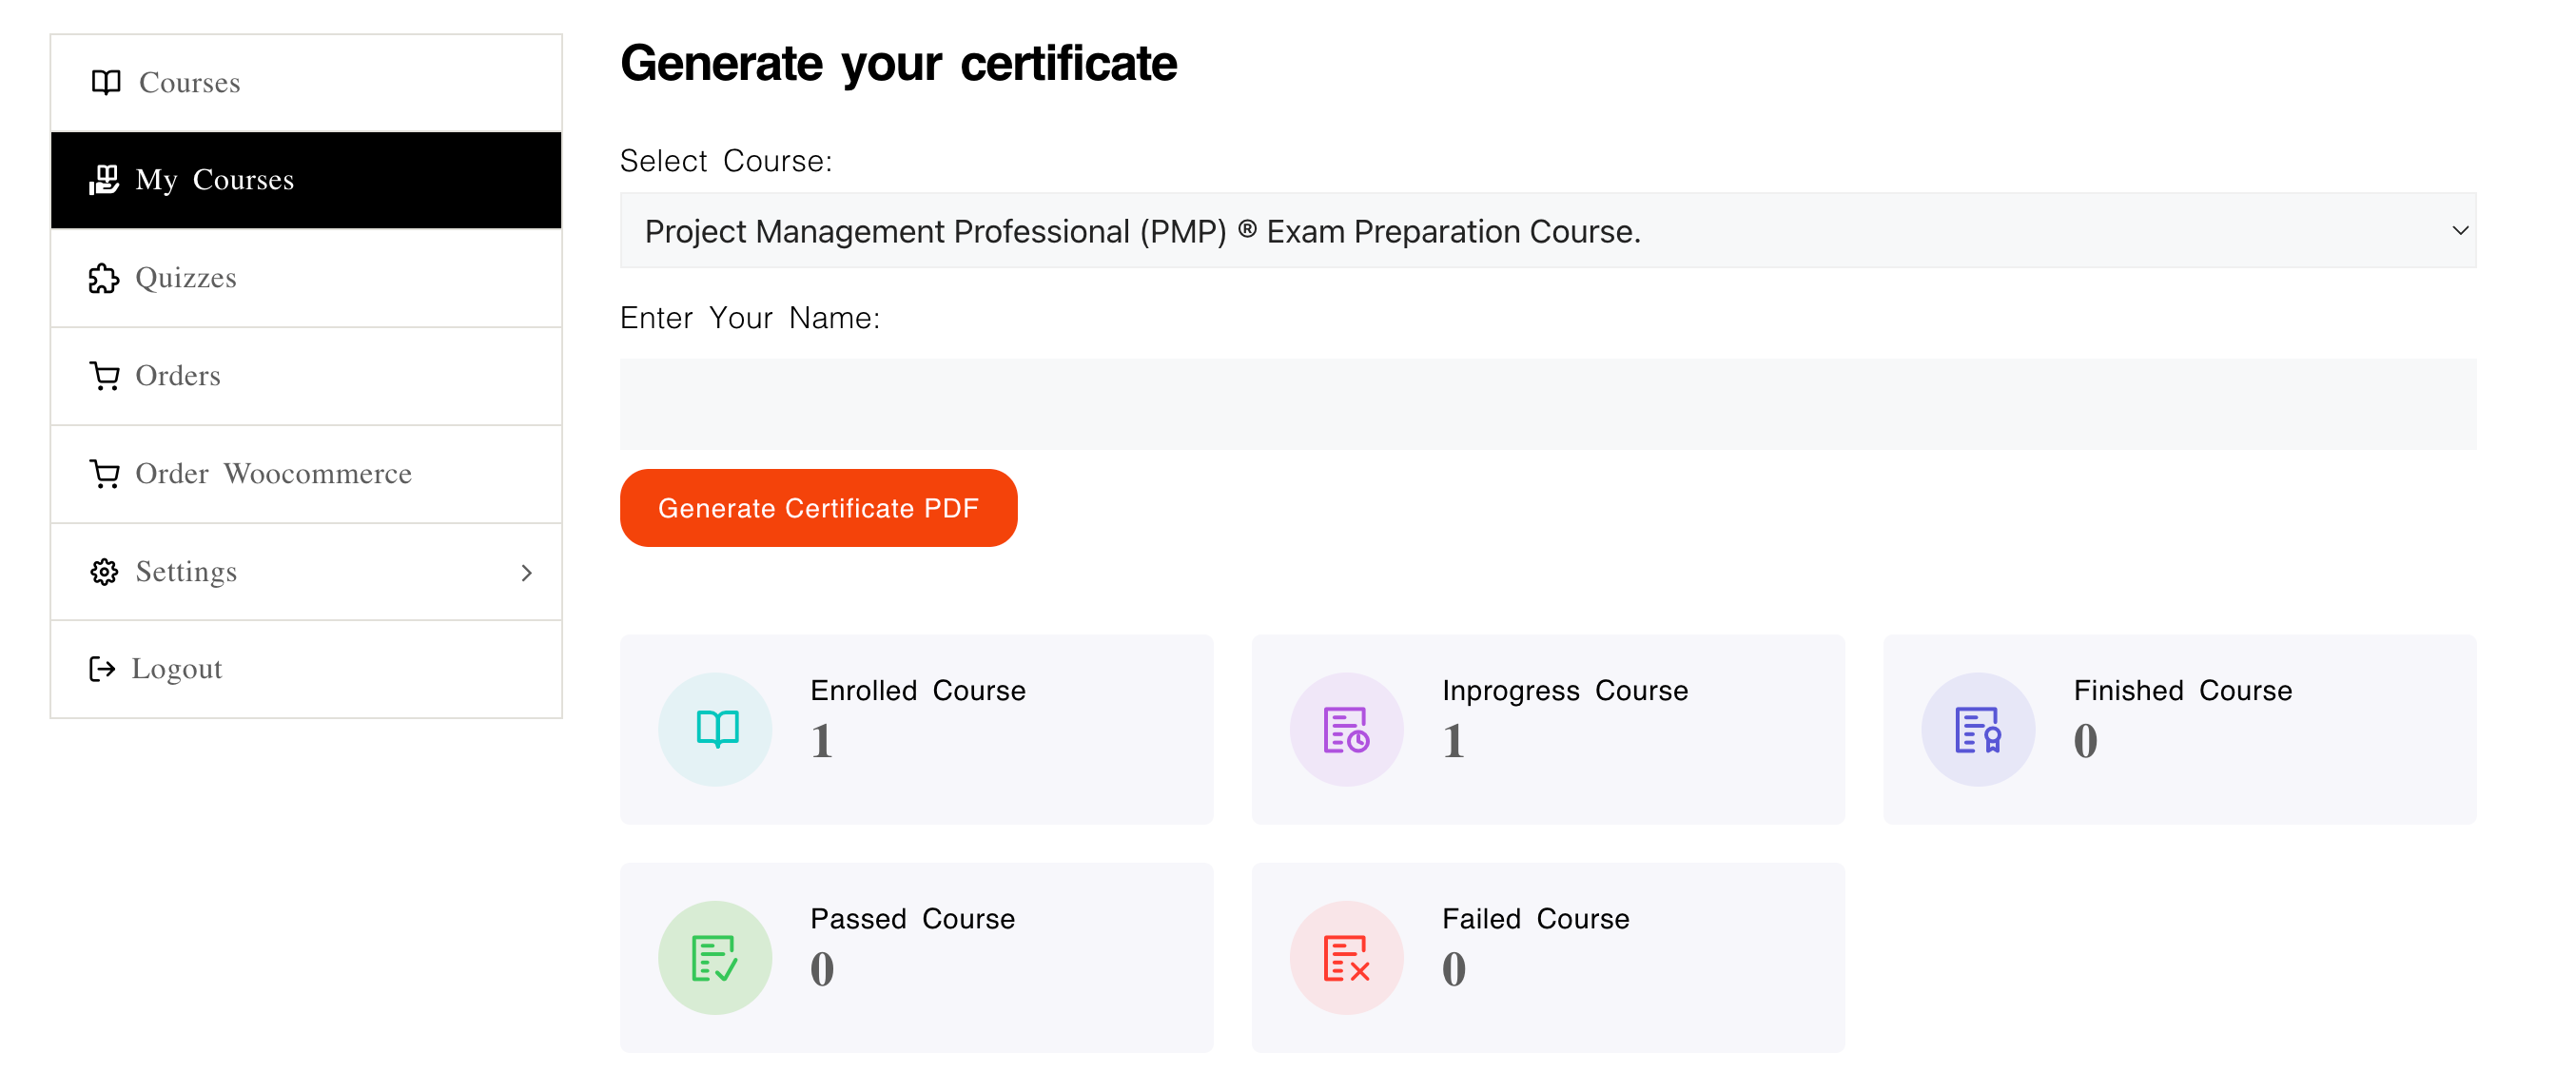The width and height of the screenshot is (2576, 1092).
Task: Go to Order Woocommerce menu item
Action: pos(273,474)
